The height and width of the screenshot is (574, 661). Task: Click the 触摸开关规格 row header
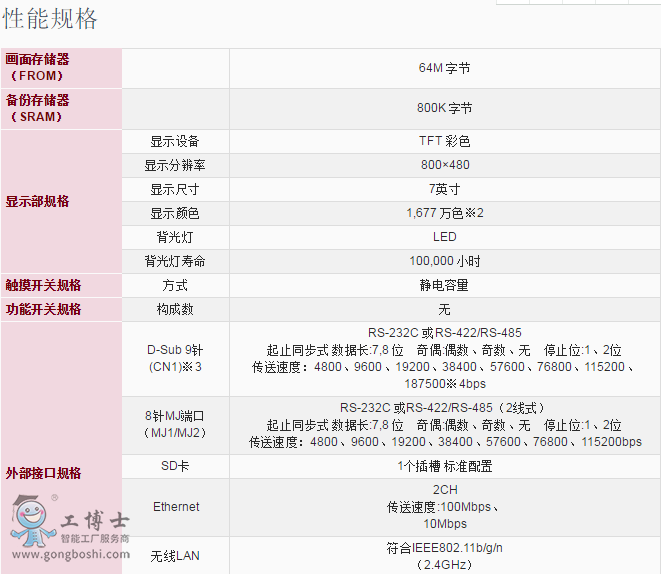point(43,285)
